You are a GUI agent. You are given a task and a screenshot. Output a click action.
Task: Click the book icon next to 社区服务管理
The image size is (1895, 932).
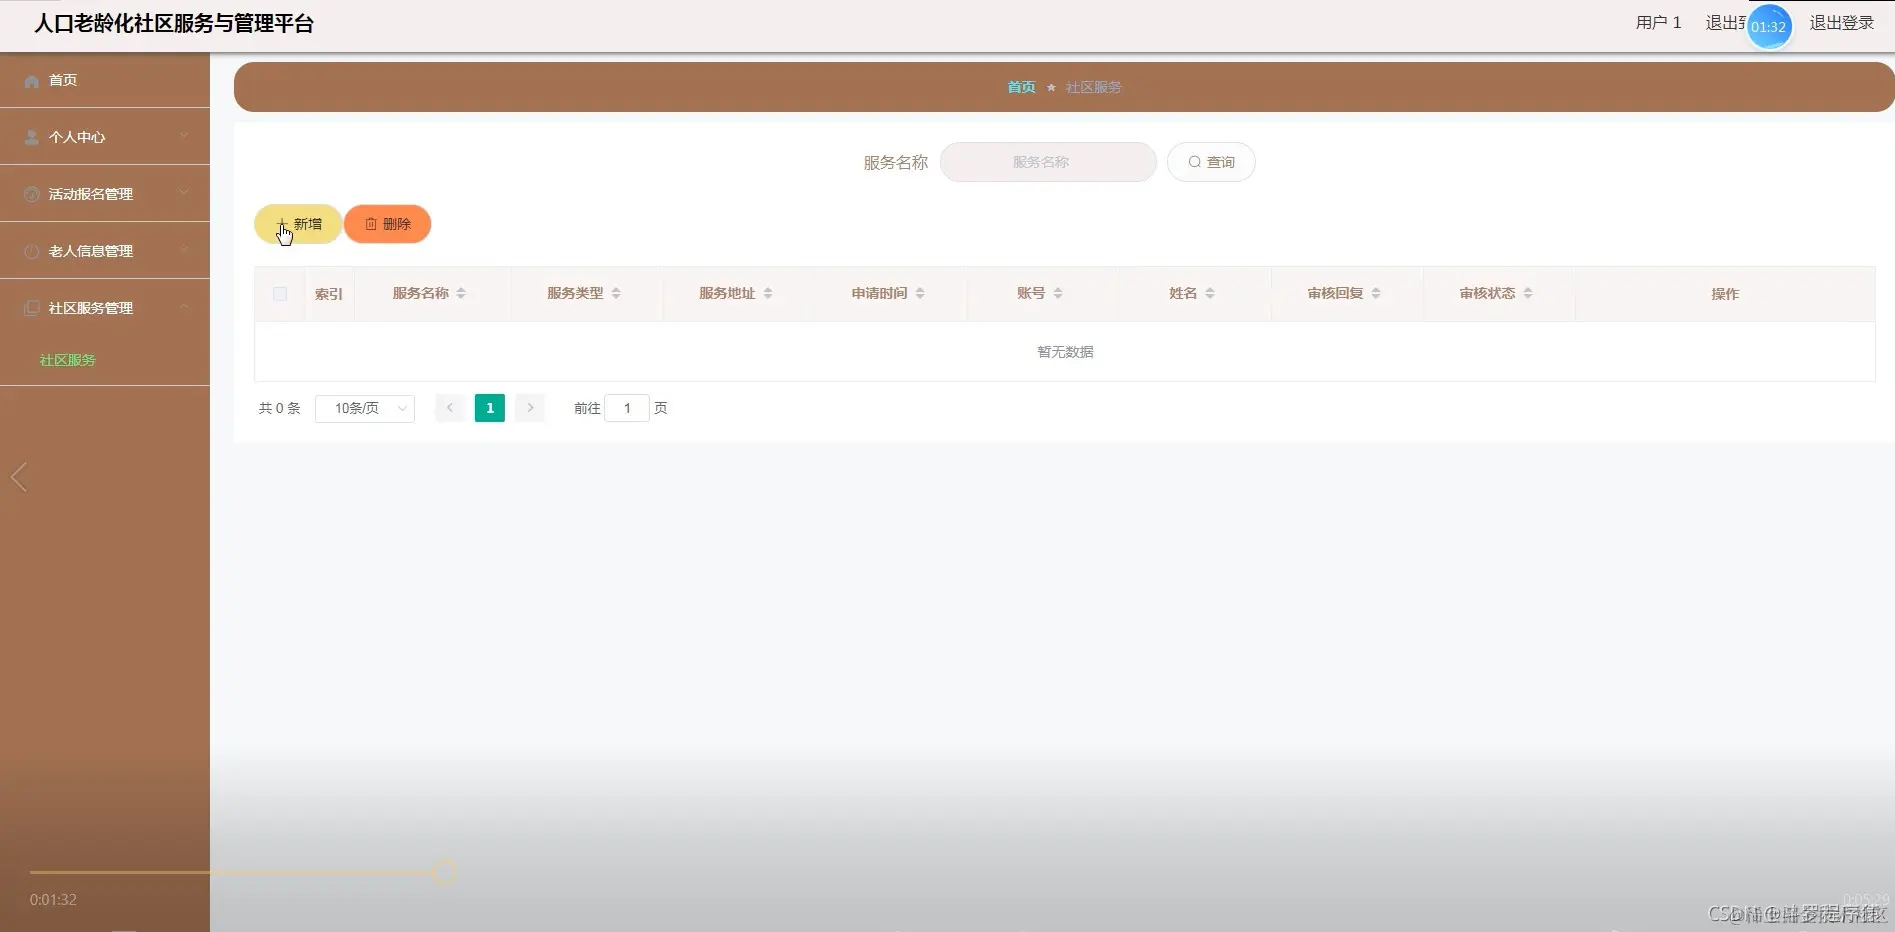29,307
